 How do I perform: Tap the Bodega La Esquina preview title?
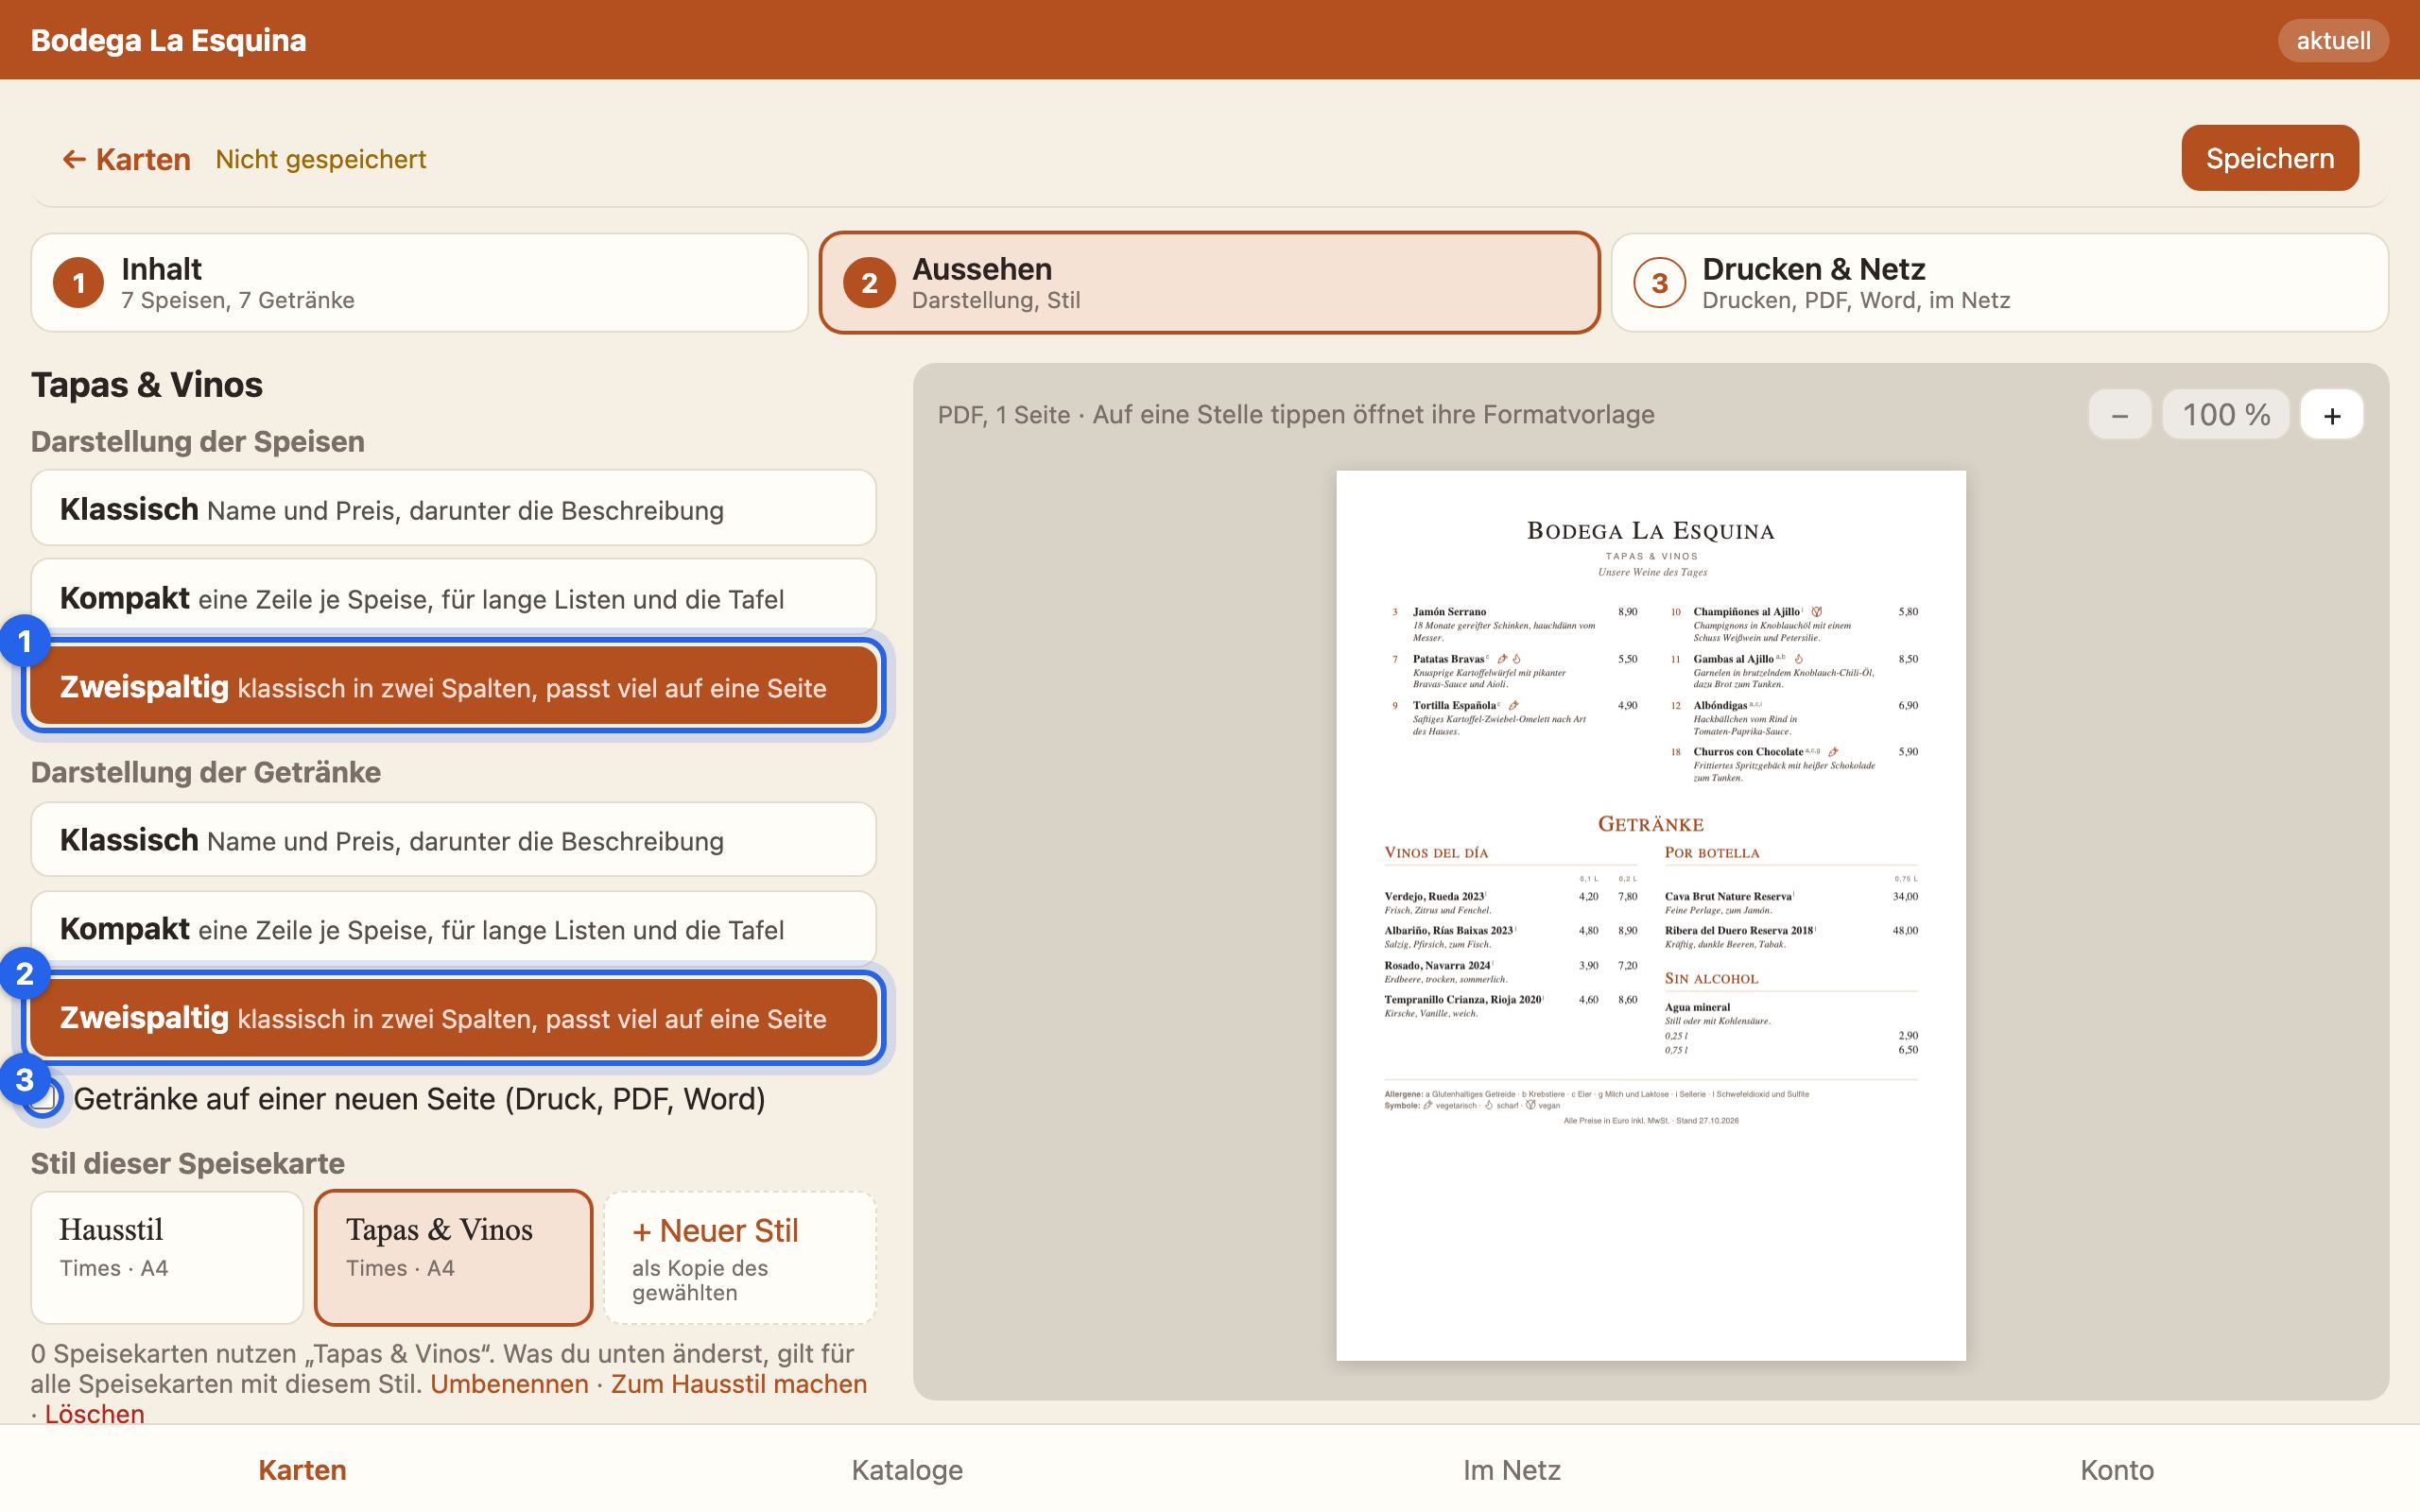(x=1651, y=530)
